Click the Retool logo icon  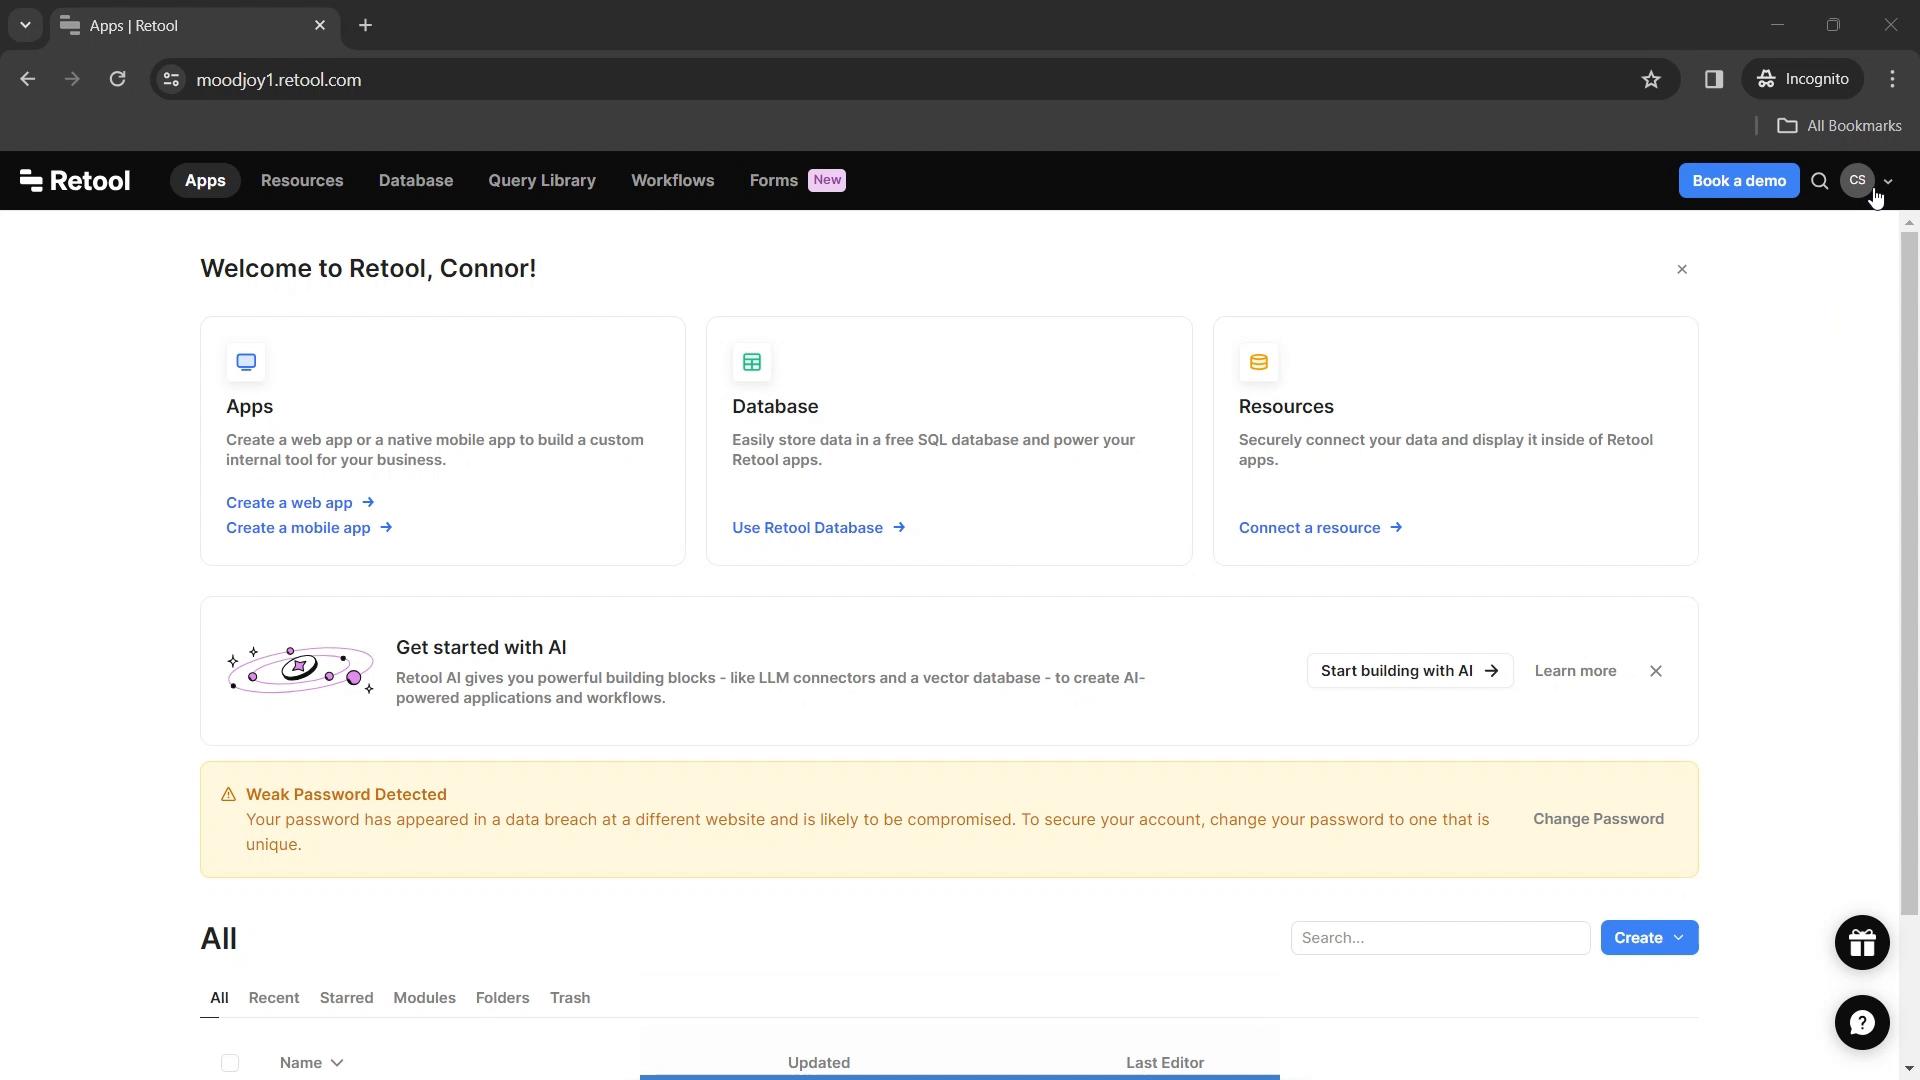tap(29, 179)
